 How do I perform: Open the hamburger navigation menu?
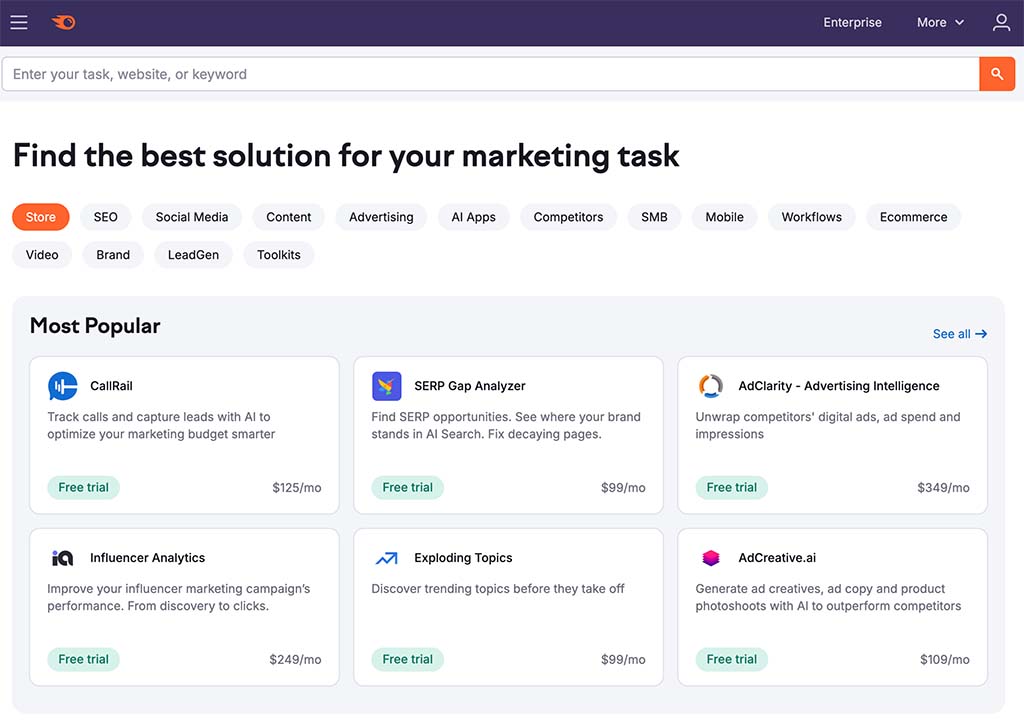(x=18, y=22)
